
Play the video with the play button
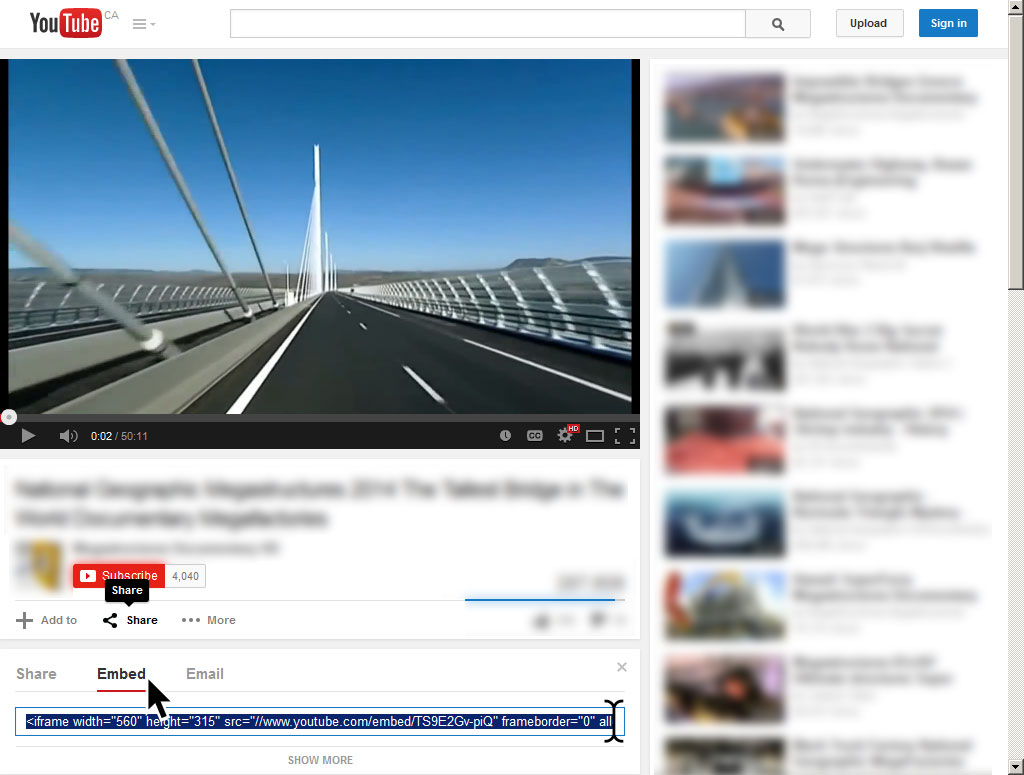pos(28,436)
